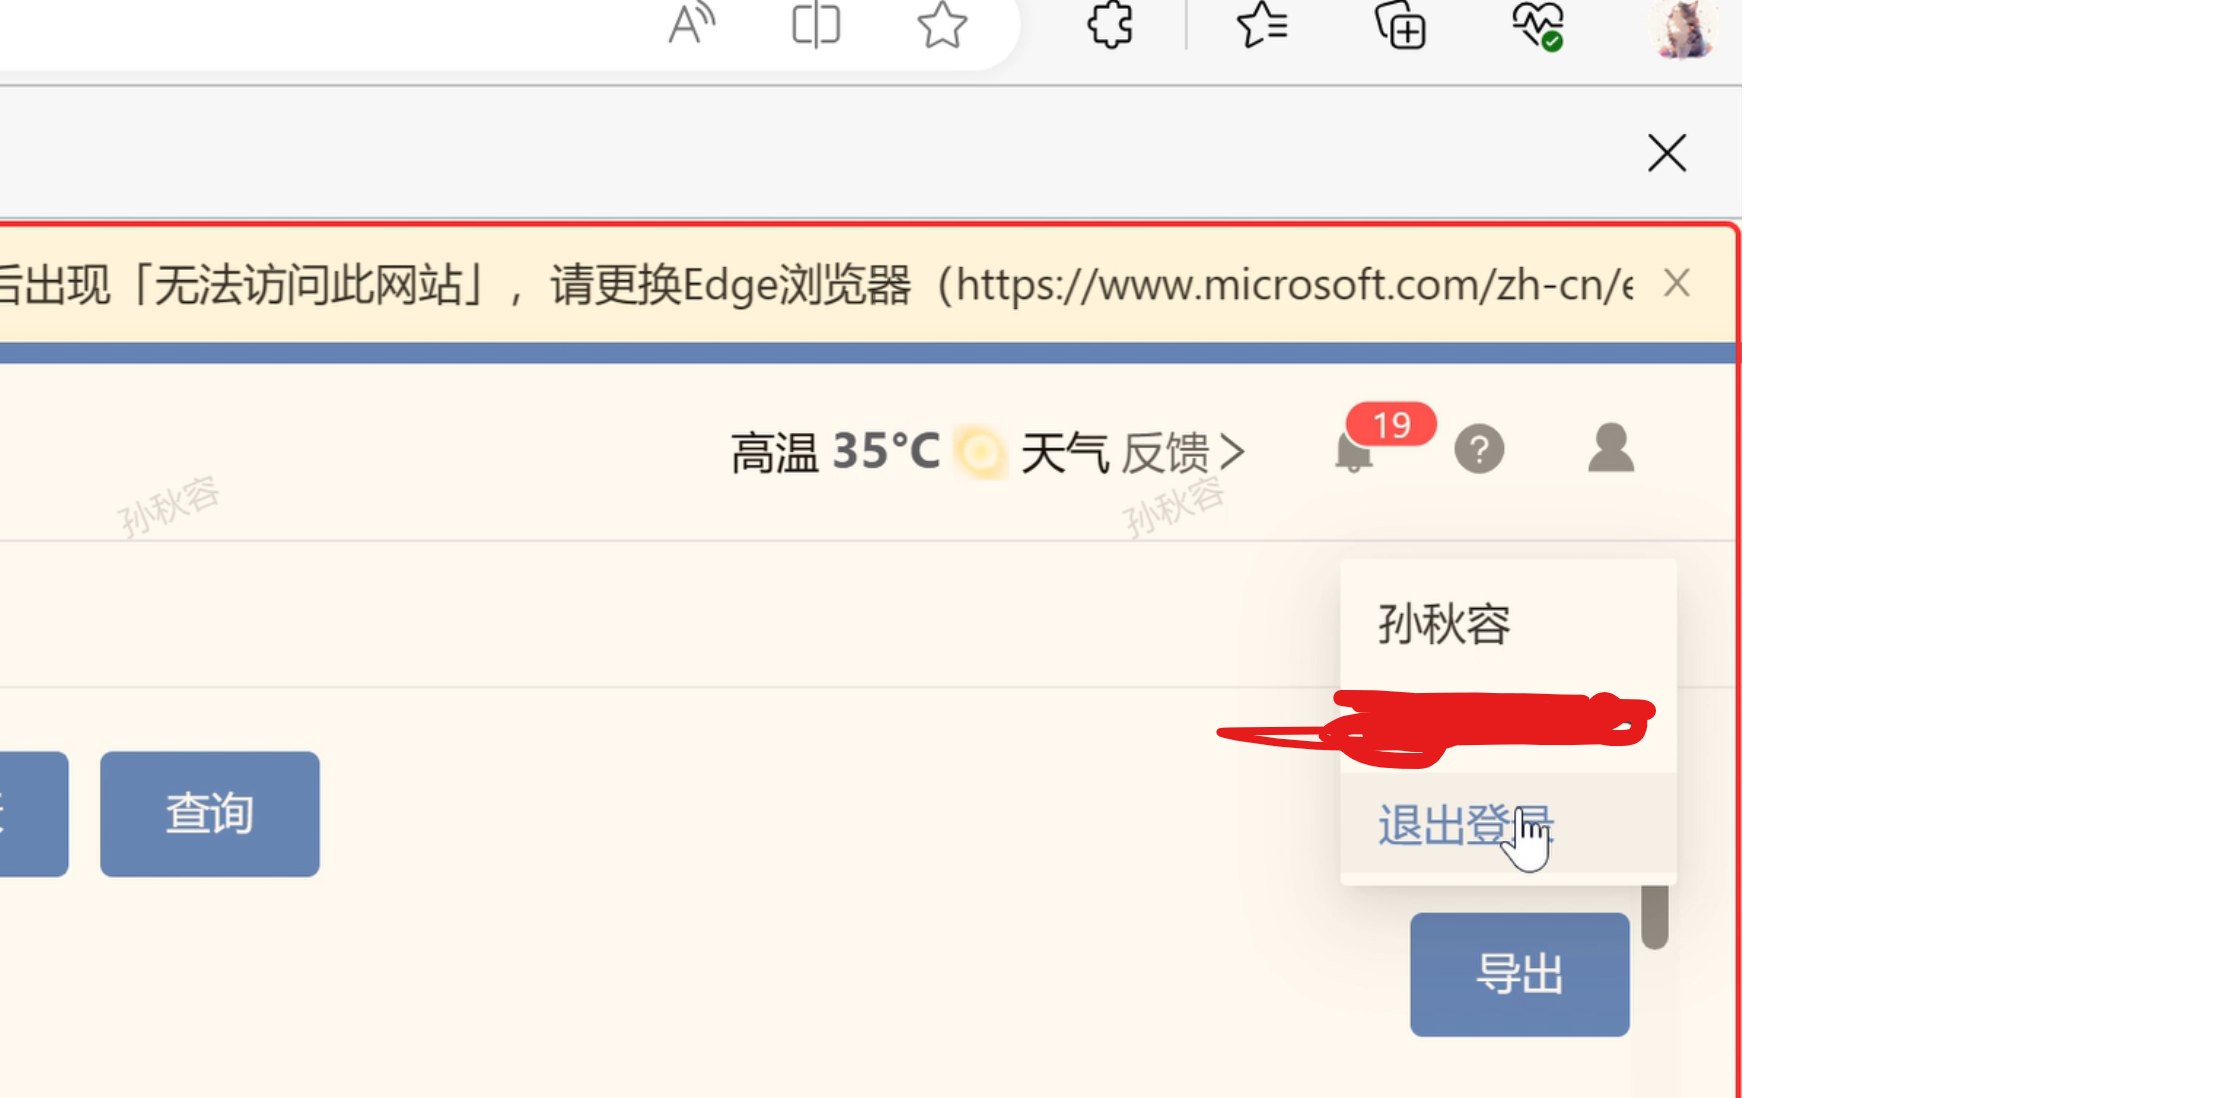The height and width of the screenshot is (1098, 2229).
Task: Add page to favorites star icon
Action: [942, 24]
